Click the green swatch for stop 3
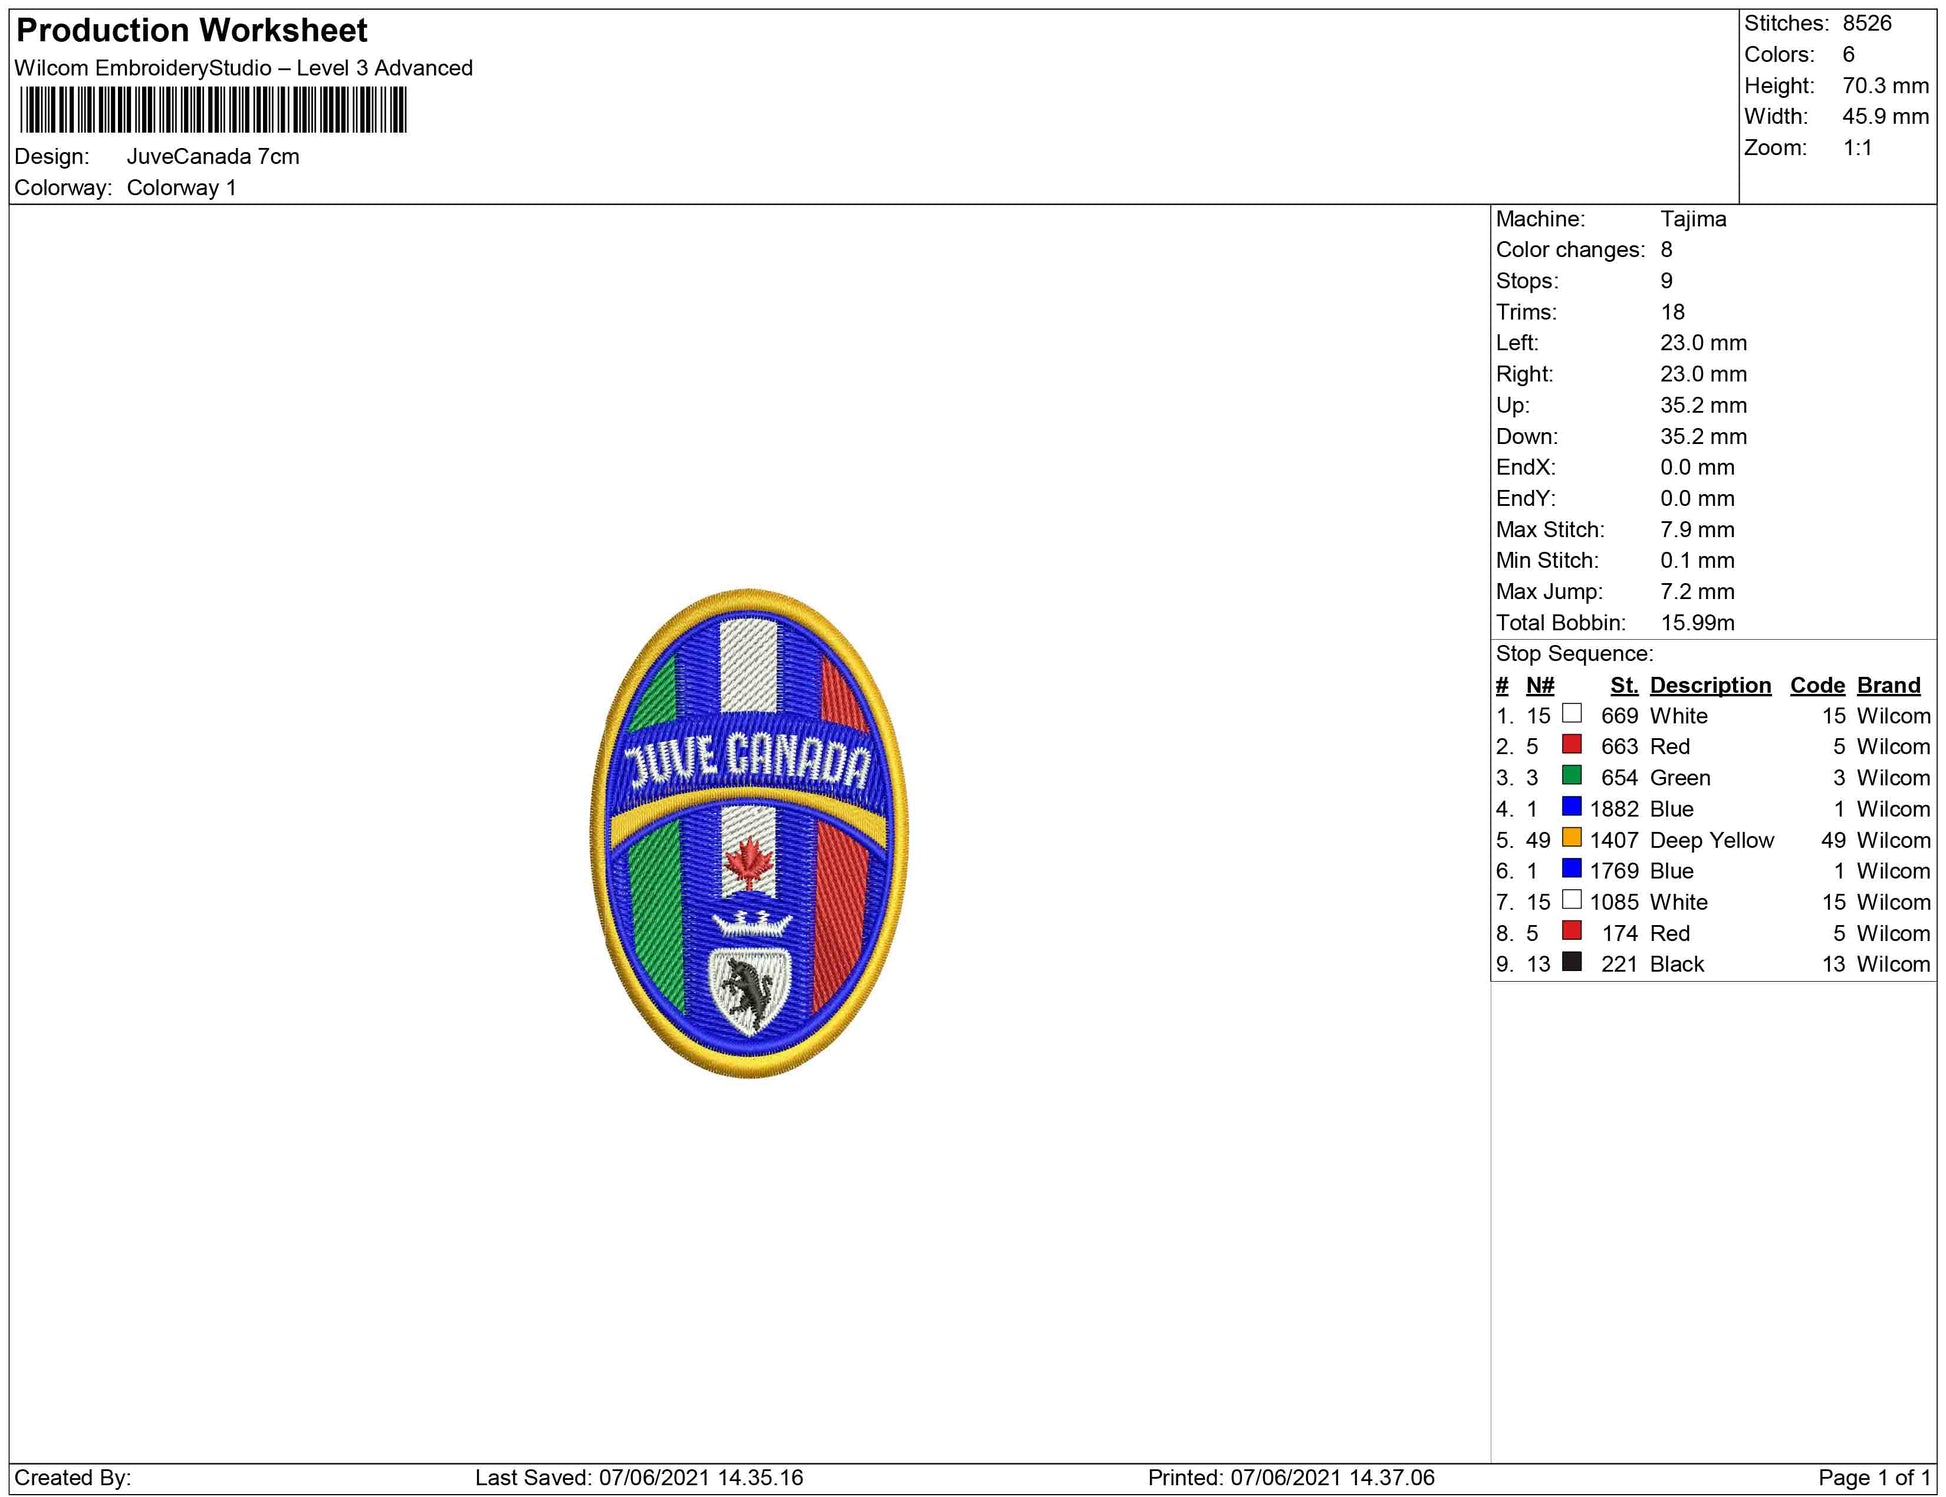The image size is (1946, 1497). pyautogui.click(x=1571, y=776)
